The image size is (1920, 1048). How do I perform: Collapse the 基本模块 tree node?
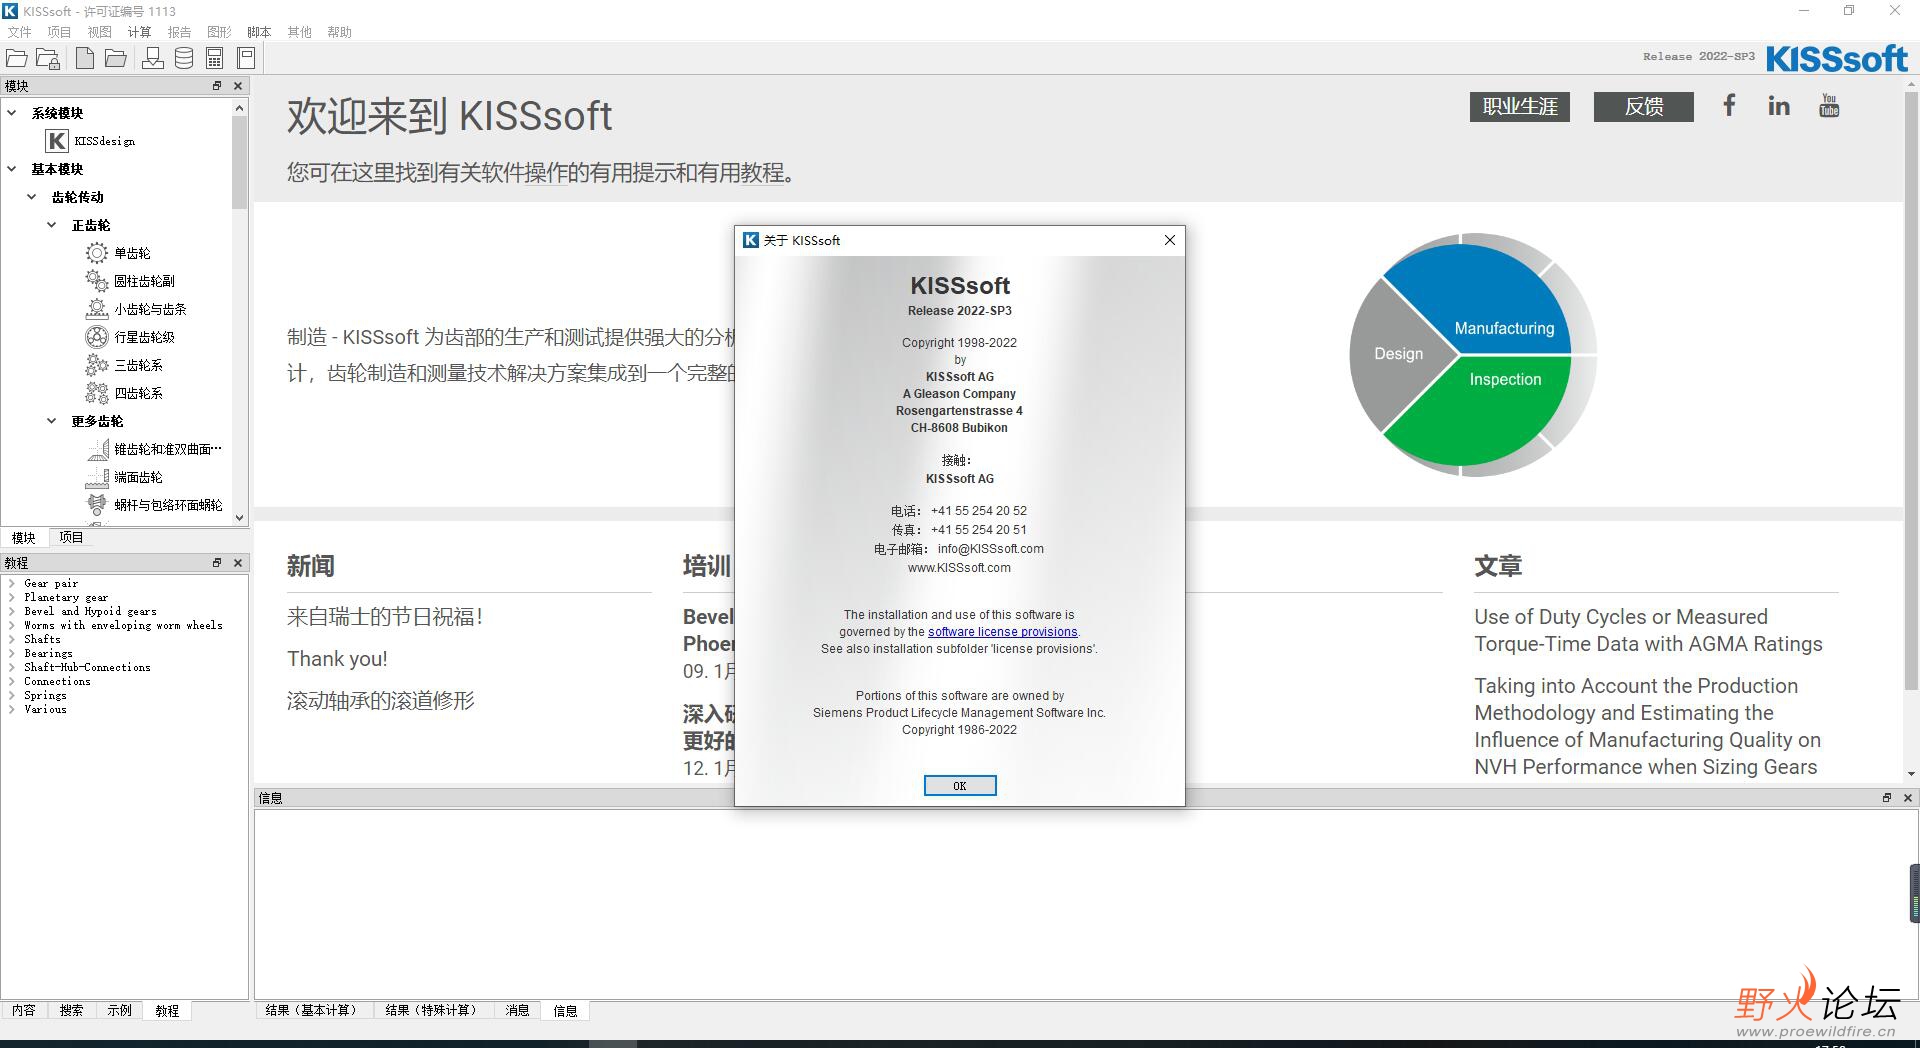(x=12, y=169)
